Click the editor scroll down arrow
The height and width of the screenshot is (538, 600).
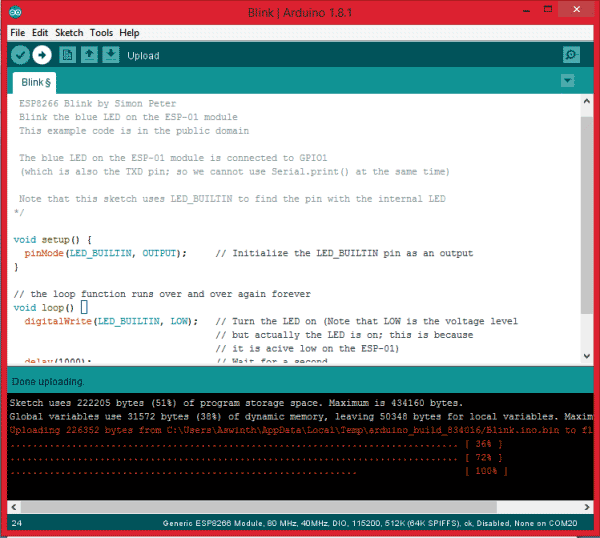point(587,356)
